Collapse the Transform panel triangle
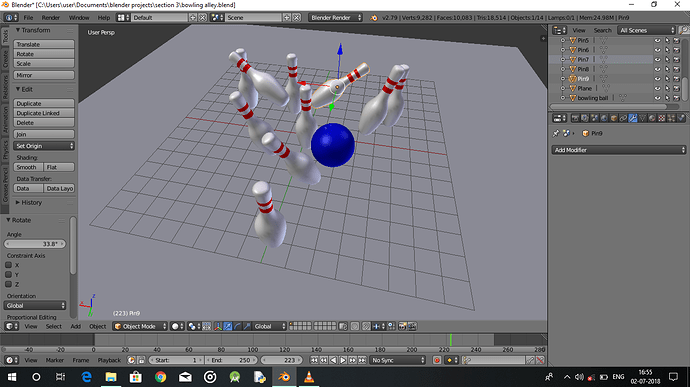This screenshot has height=387, width=690. pyautogui.click(x=18, y=30)
